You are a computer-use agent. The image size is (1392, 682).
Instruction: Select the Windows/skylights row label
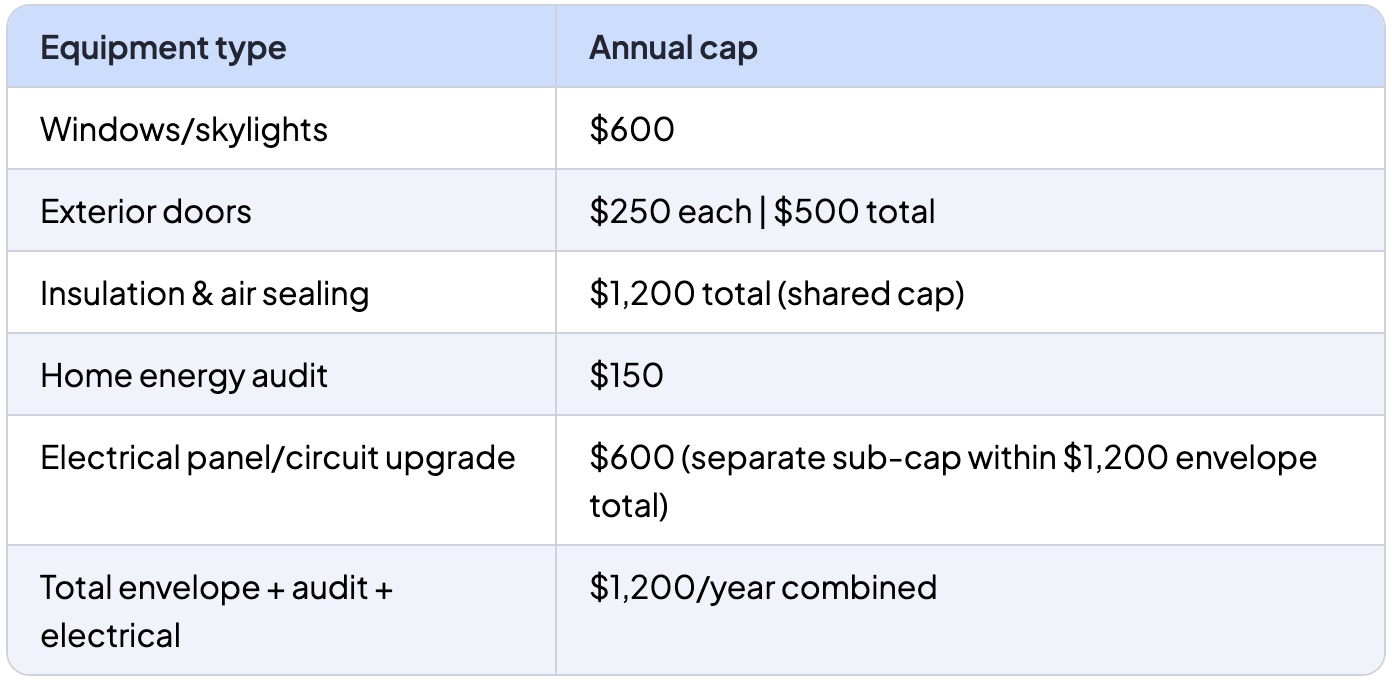coord(184,130)
